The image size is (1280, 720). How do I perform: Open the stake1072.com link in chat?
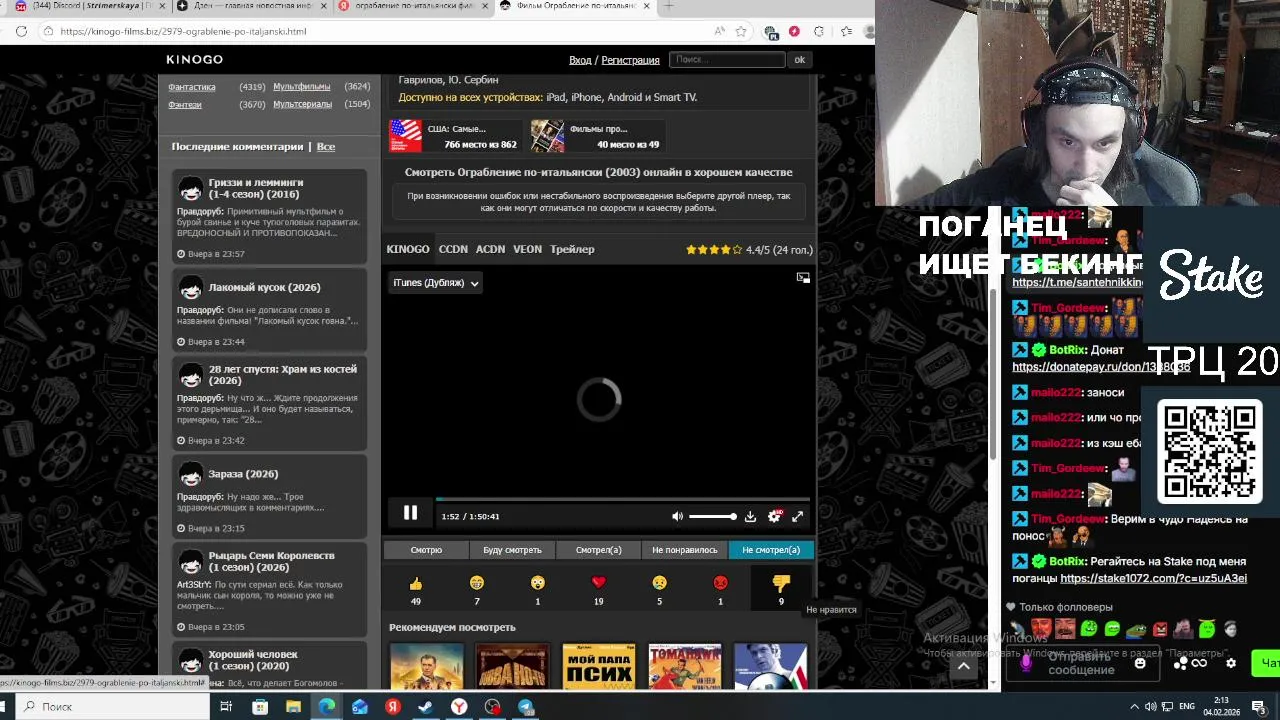pyautogui.click(x=1153, y=578)
